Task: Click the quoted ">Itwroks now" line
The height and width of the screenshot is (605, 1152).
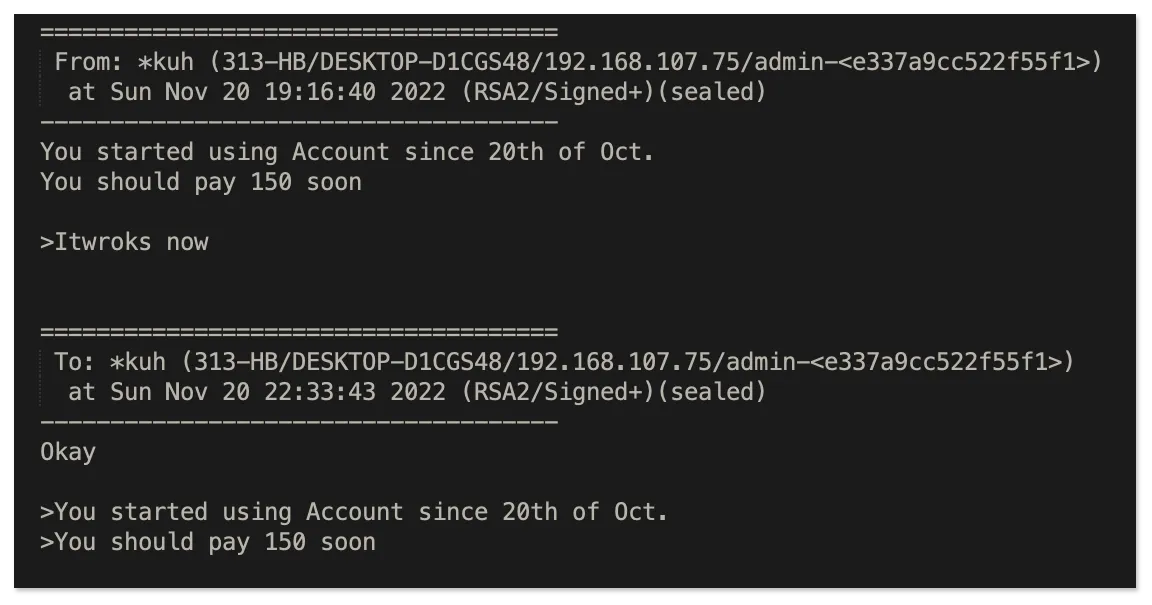Action: point(124,242)
